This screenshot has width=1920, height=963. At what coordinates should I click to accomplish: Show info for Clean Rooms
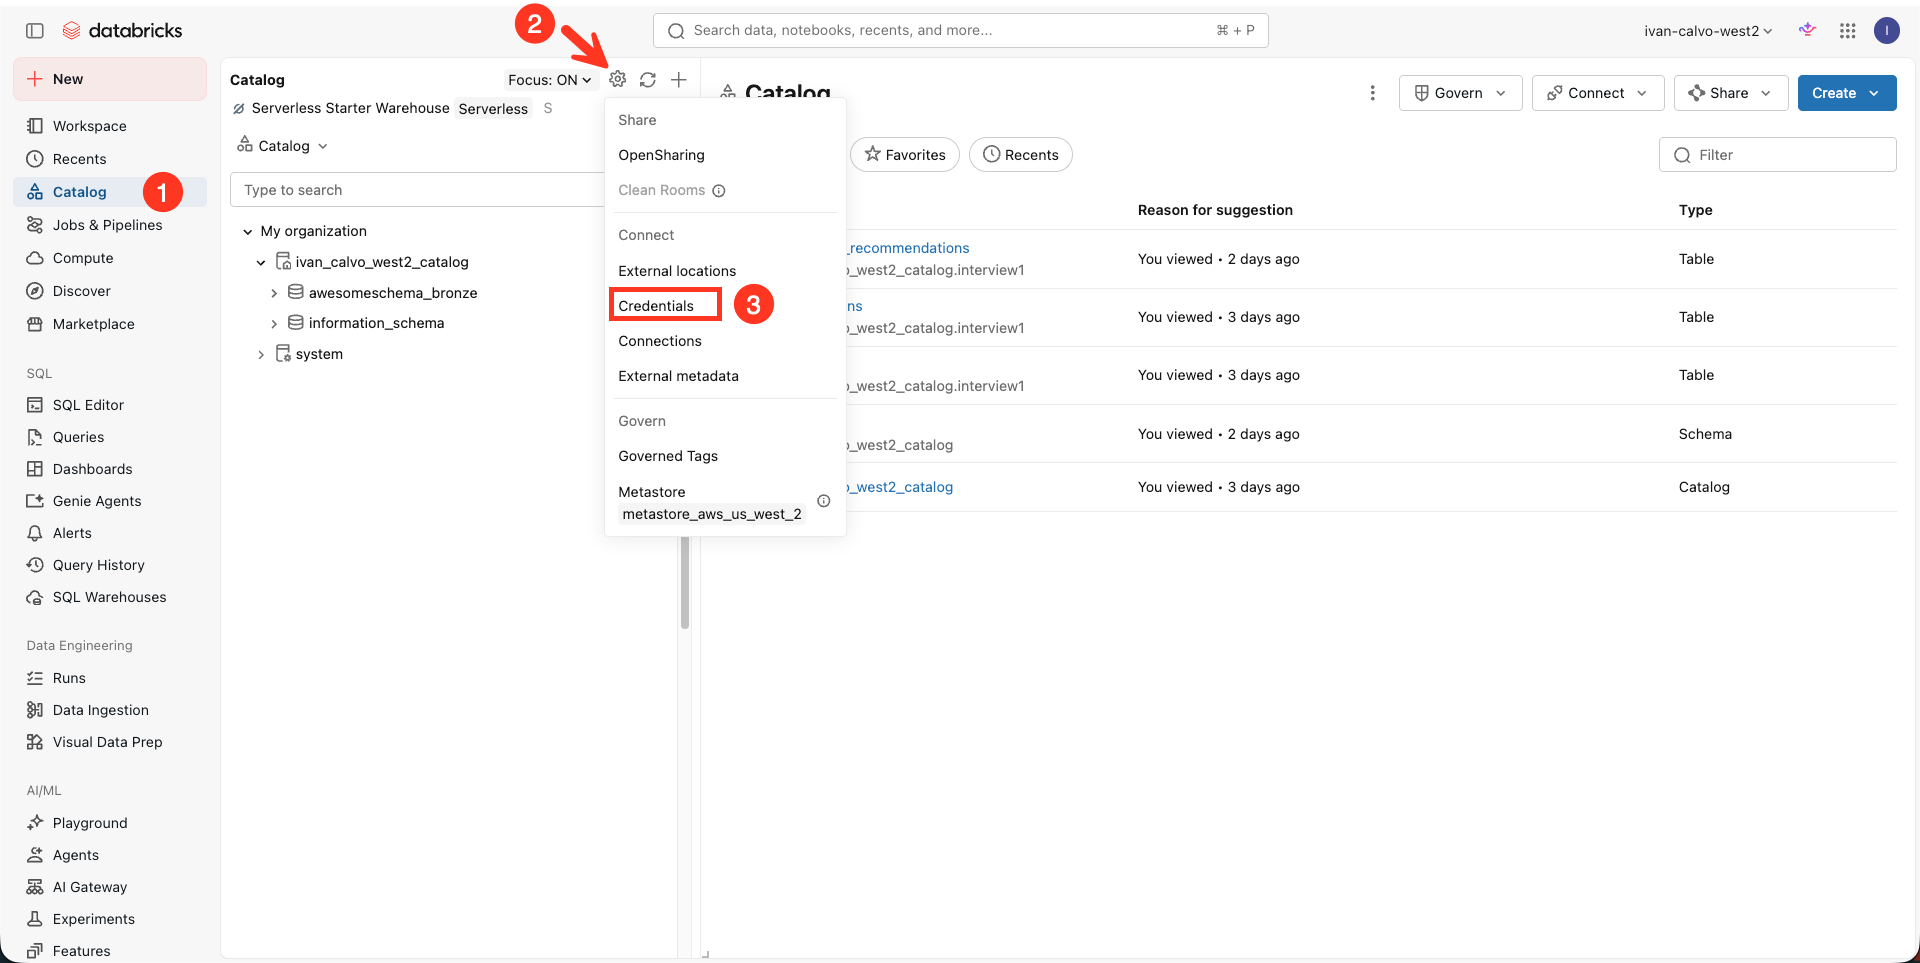[x=719, y=190]
